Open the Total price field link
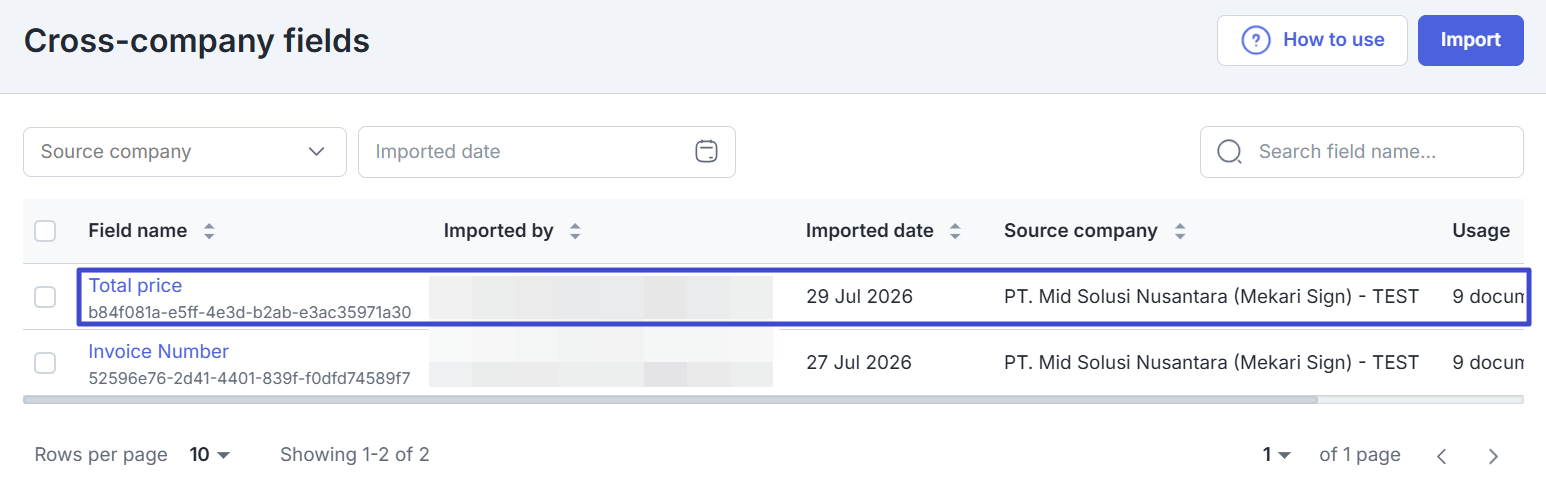 [135, 285]
